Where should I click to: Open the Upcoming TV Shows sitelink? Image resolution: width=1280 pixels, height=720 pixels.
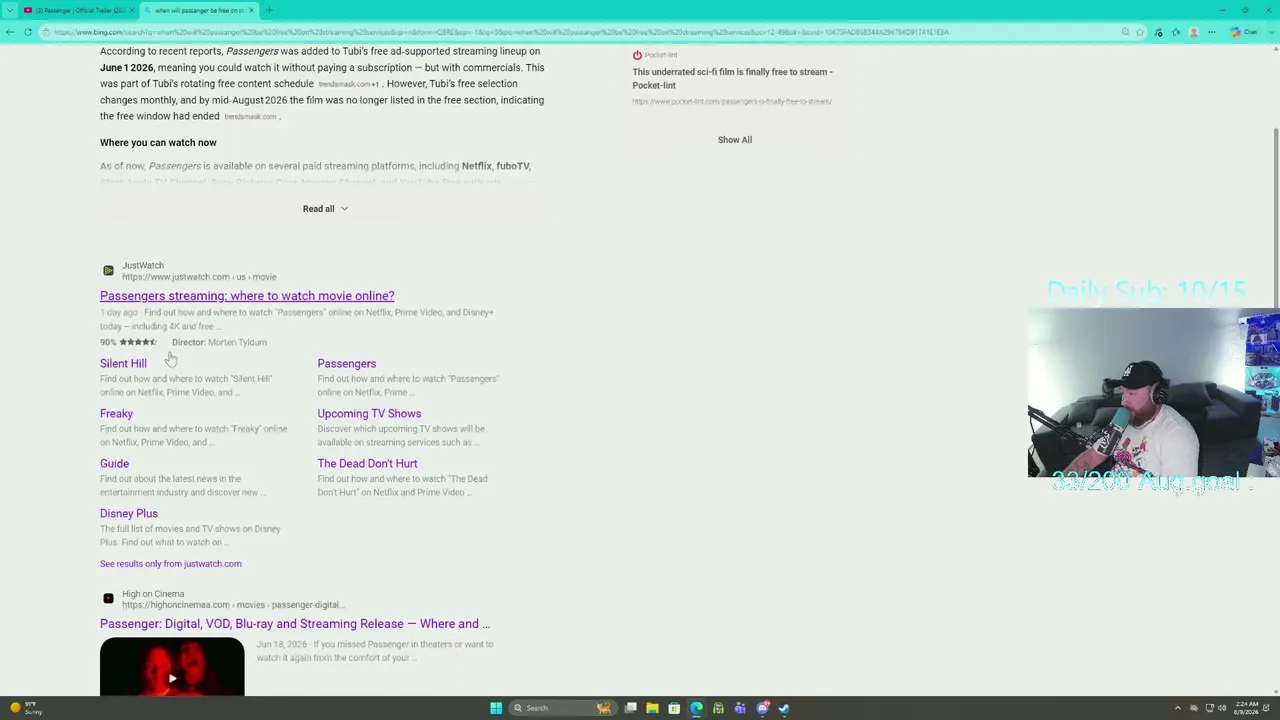[369, 414]
